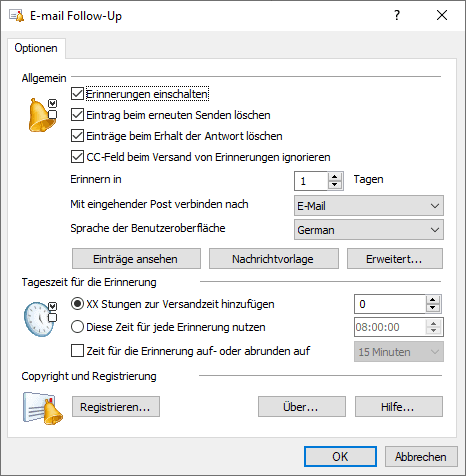This screenshot has width=466, height=476.
Task: Expand the Sprache der Benutzeroberfläche dropdown
Action: [x=369, y=230]
